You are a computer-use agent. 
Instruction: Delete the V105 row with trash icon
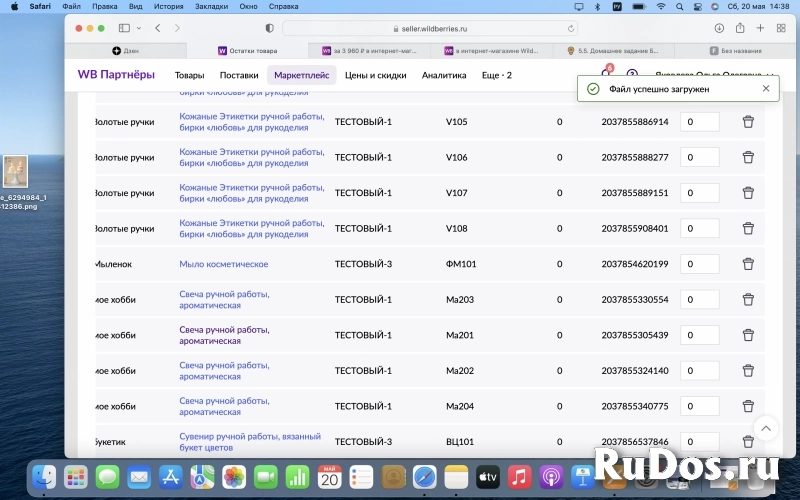pos(748,122)
